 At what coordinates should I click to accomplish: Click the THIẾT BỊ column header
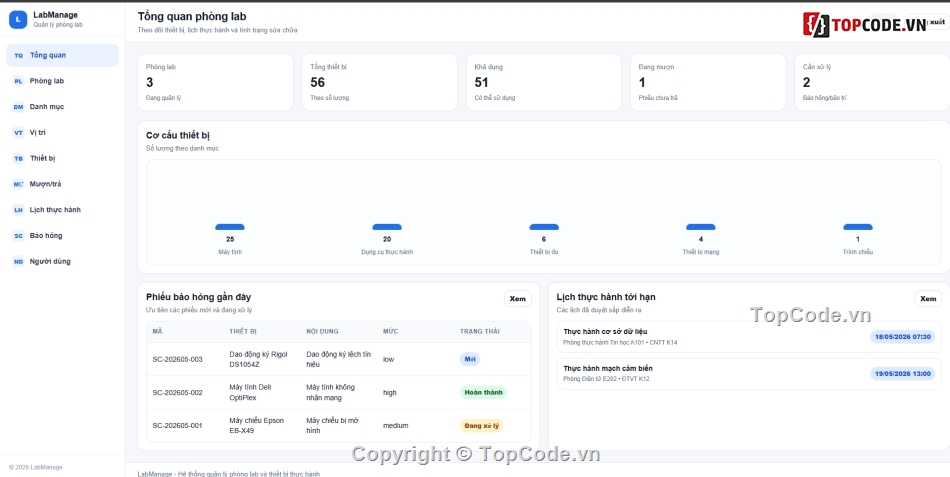click(243, 332)
